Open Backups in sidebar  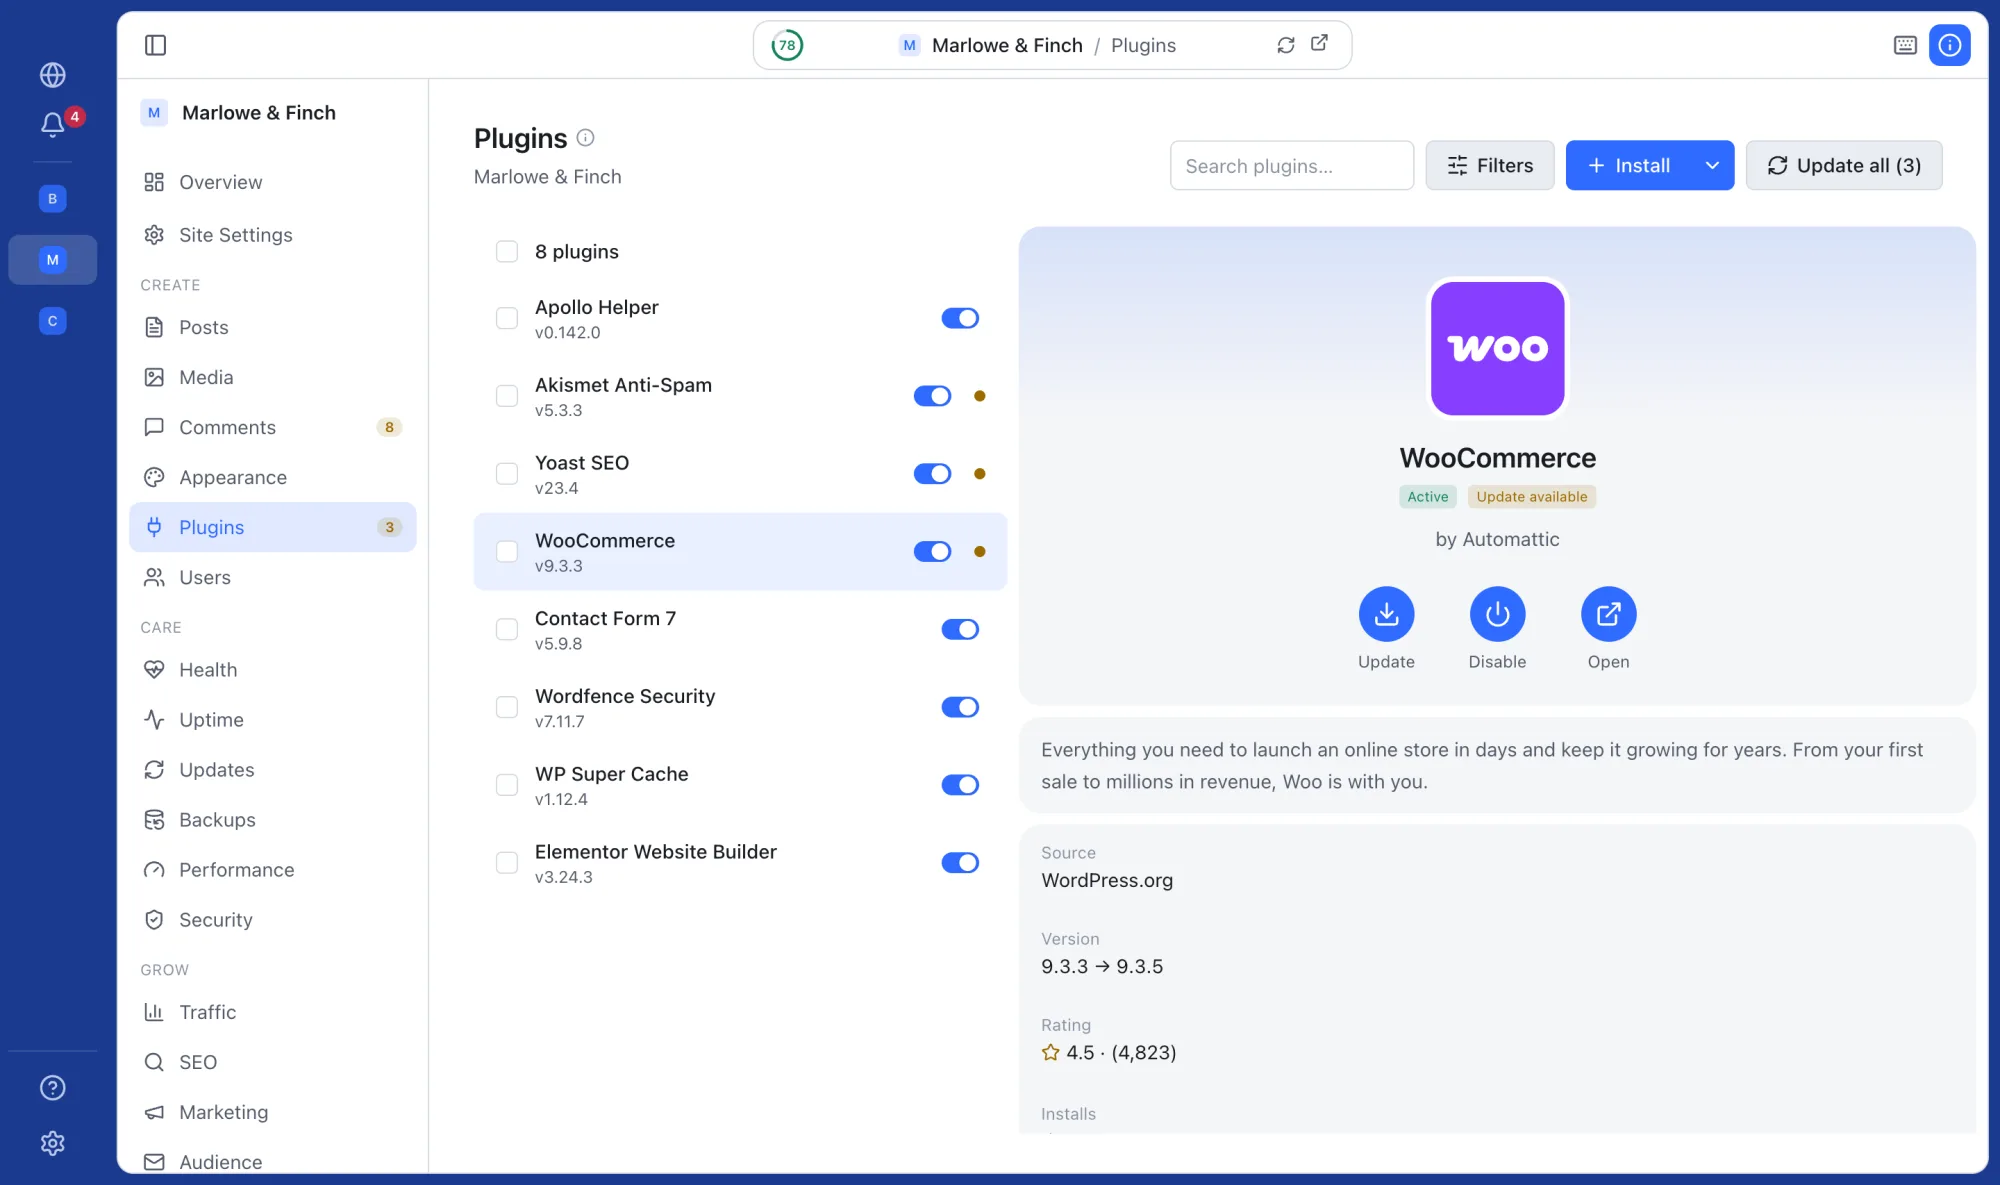272,820
